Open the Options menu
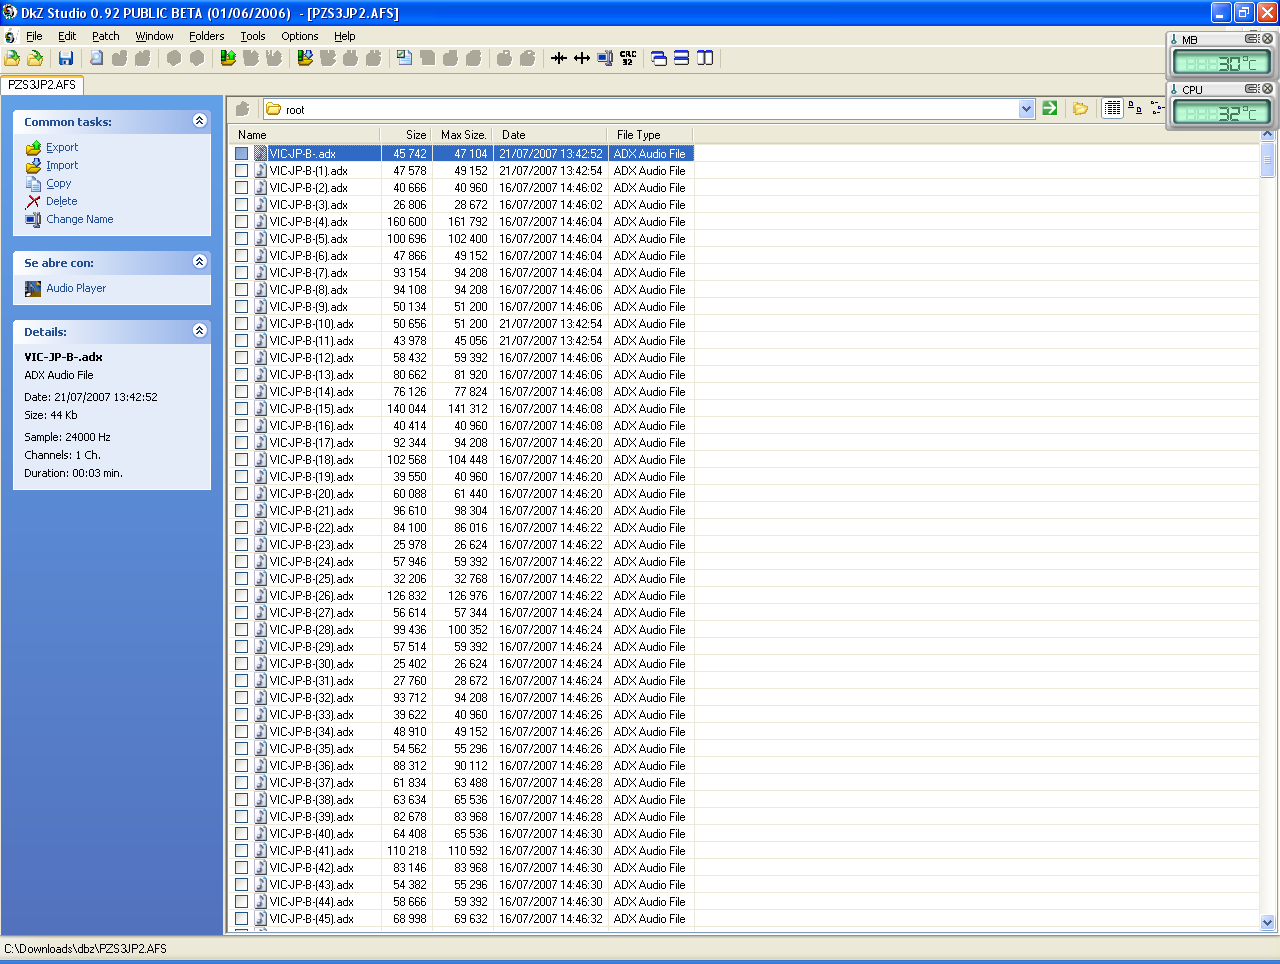 (299, 36)
